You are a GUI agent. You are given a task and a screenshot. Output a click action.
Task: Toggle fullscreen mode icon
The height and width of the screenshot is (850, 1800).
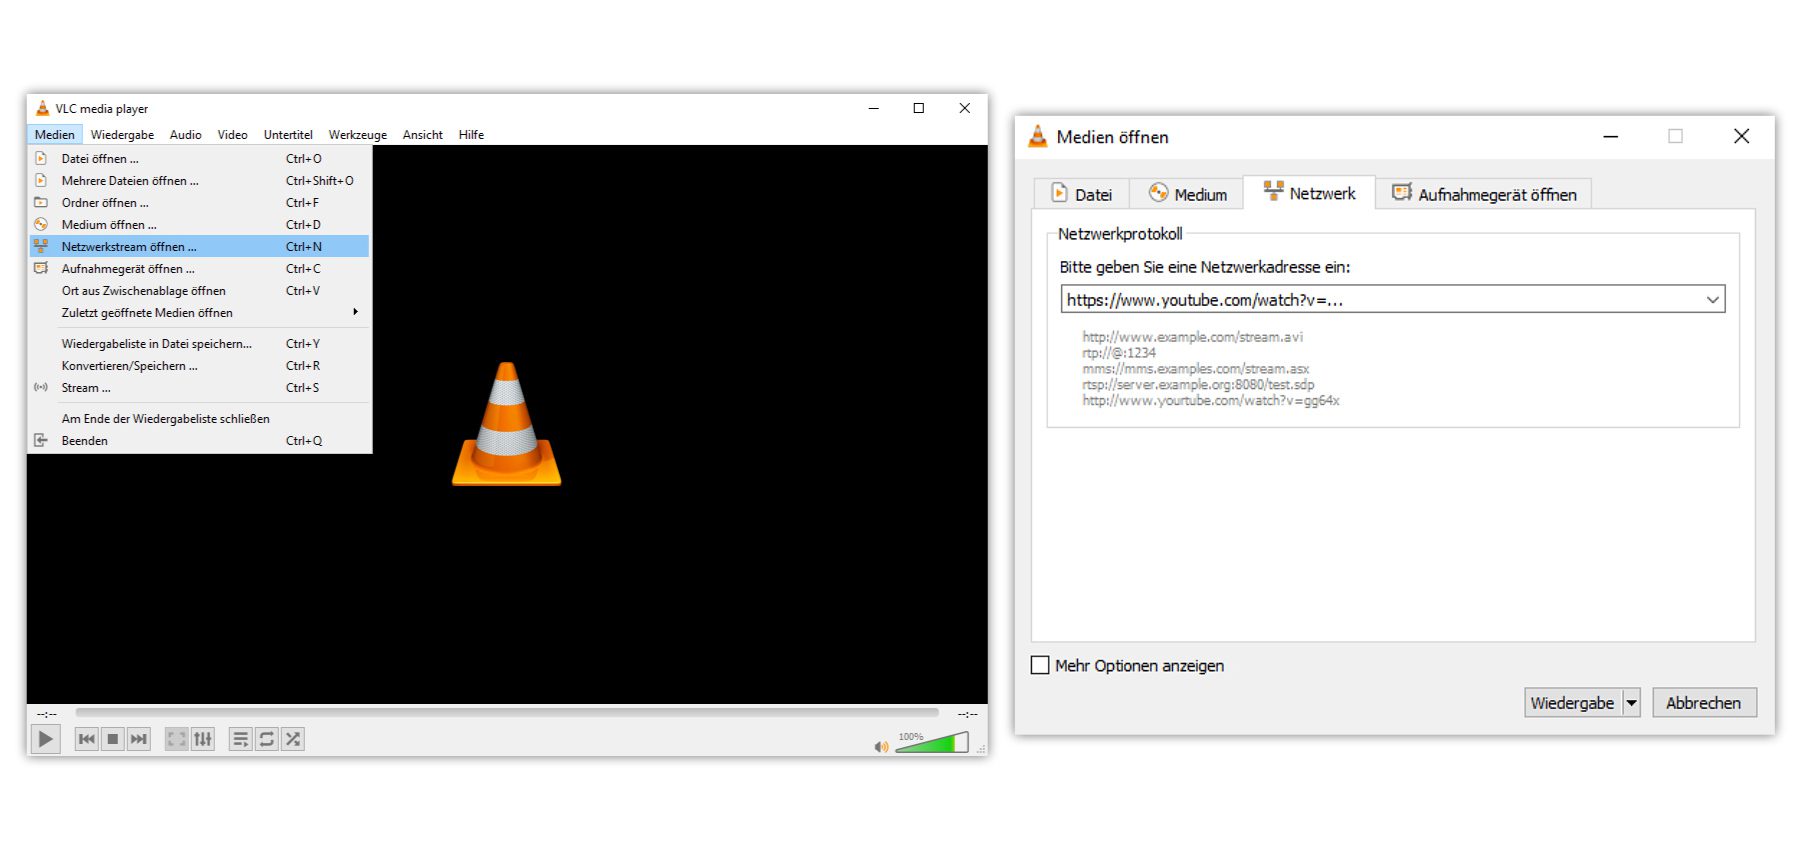point(176,739)
